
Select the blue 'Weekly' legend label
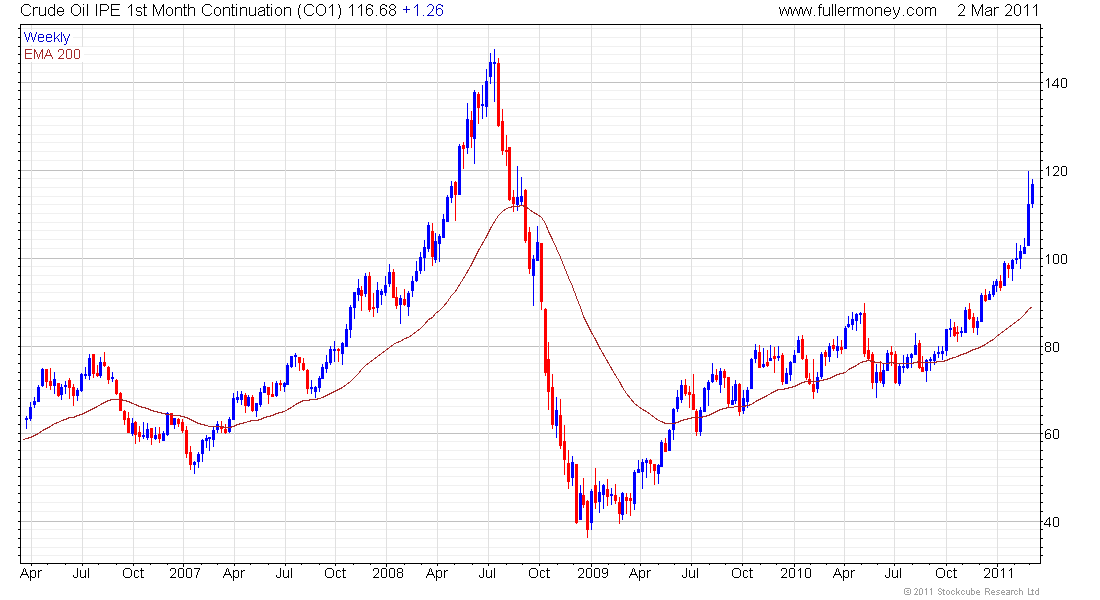(x=47, y=37)
